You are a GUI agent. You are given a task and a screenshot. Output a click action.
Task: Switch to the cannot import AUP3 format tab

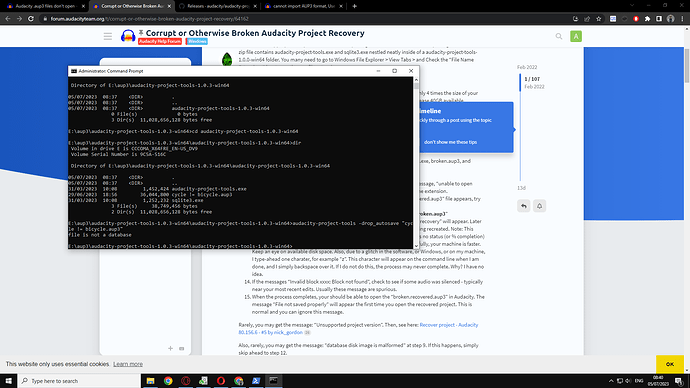(x=304, y=6)
